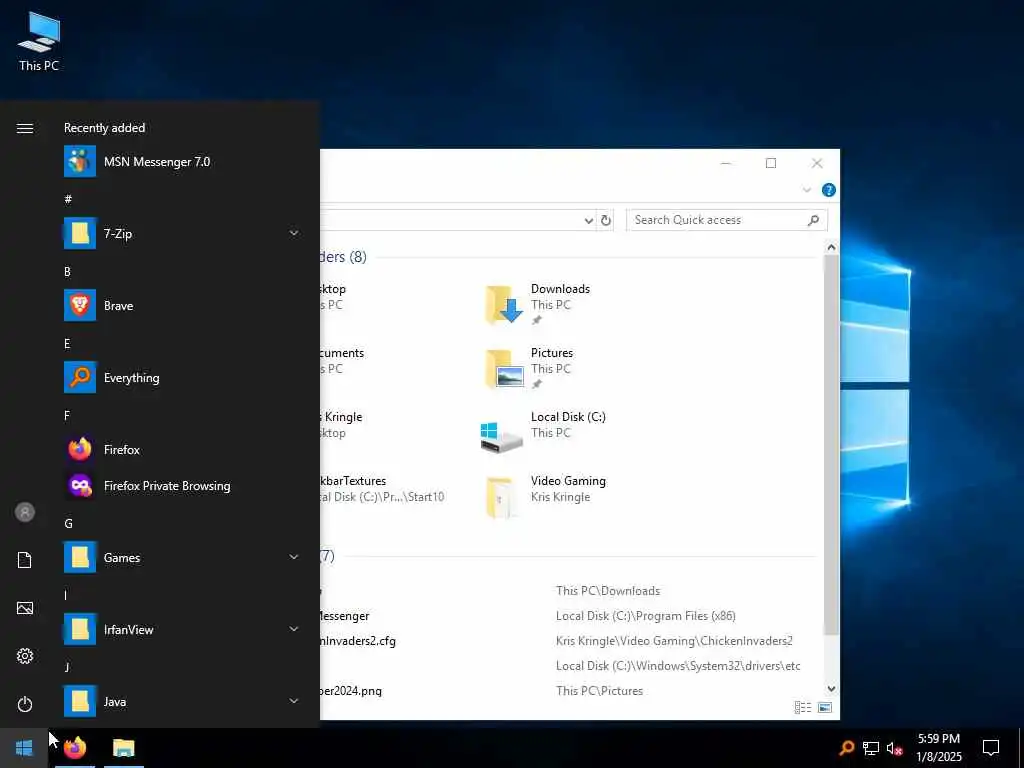Image resolution: width=1024 pixels, height=768 pixels.
Task: Select Local Disk (C:)\Program Files (x86) path
Action: point(645,616)
